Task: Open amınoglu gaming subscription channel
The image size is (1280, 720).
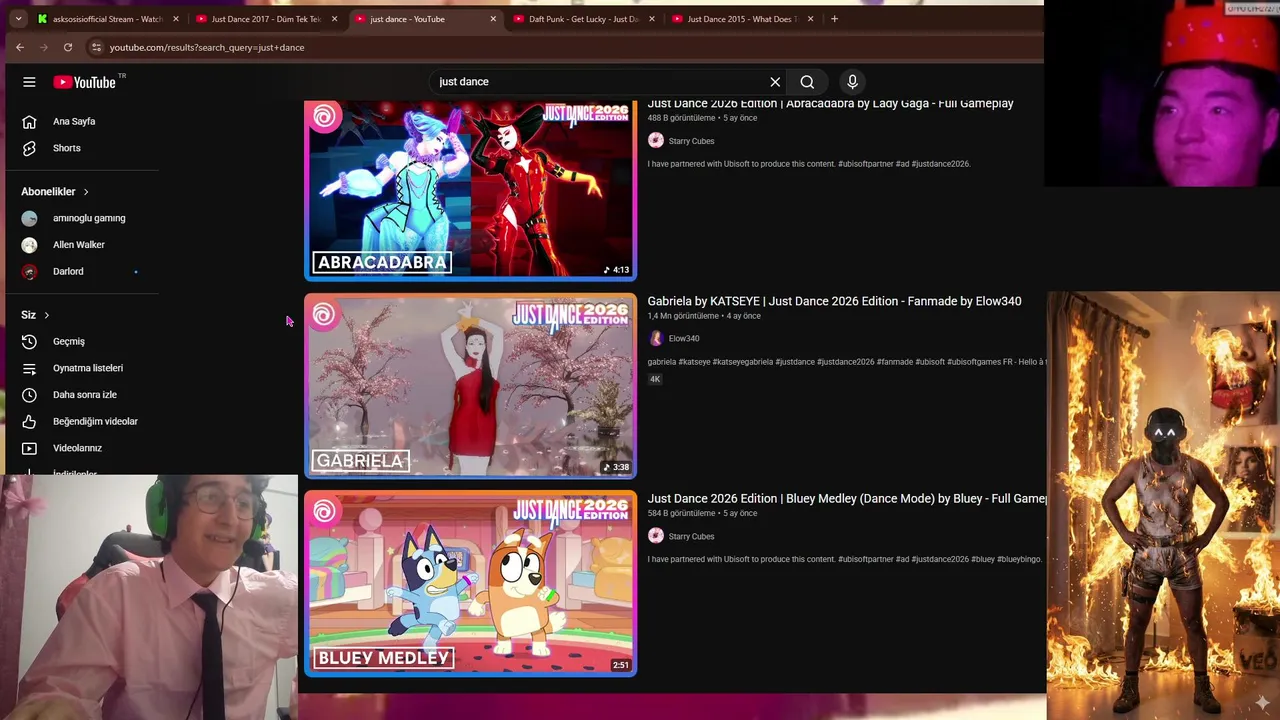Action: (89, 218)
